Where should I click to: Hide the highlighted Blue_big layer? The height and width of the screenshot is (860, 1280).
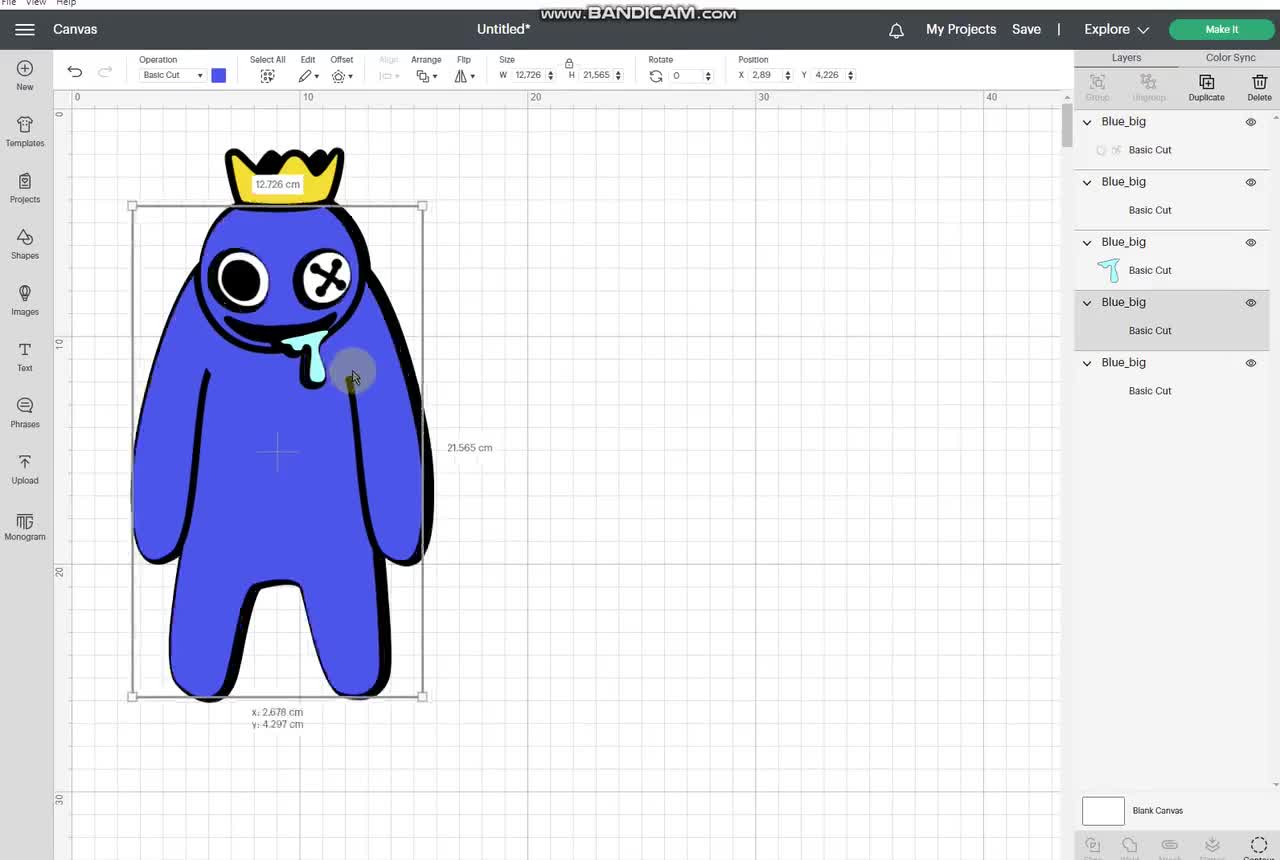point(1251,302)
